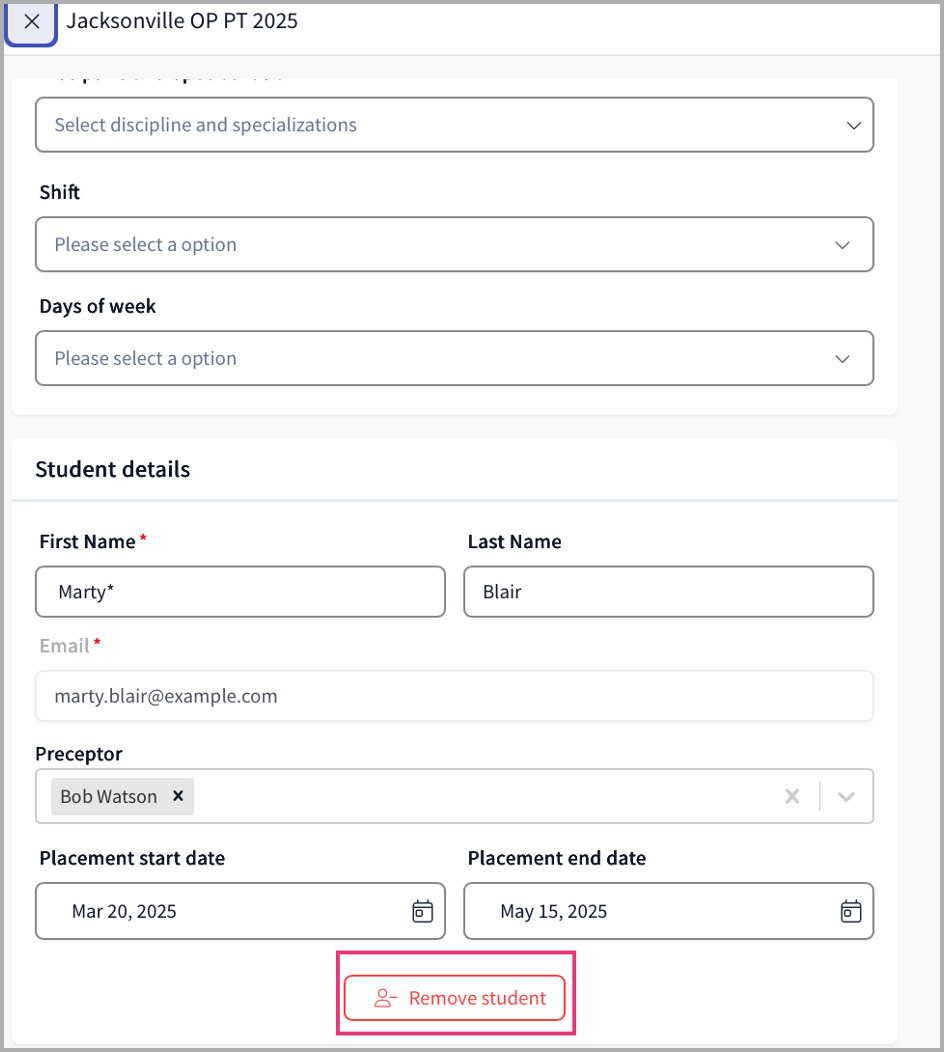This screenshot has height=1052, width=944.
Task: Focus the Last Name field containing Blair
Action: (x=668, y=592)
